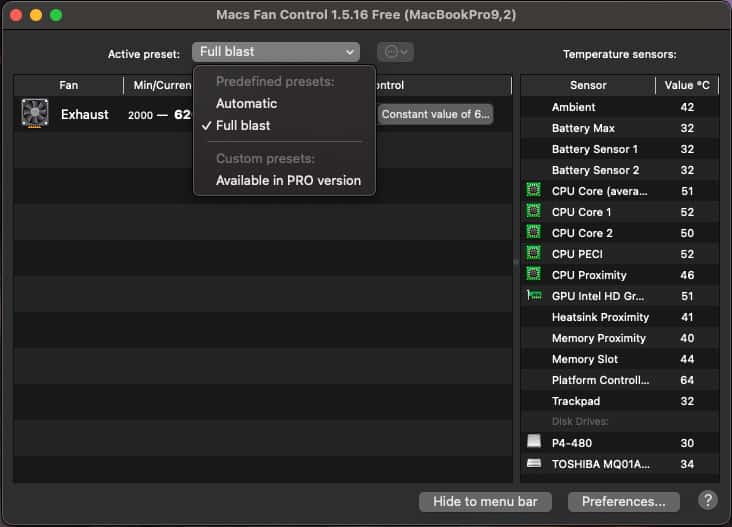732x527 pixels.
Task: Click Constant value fan control button
Action: coord(435,114)
